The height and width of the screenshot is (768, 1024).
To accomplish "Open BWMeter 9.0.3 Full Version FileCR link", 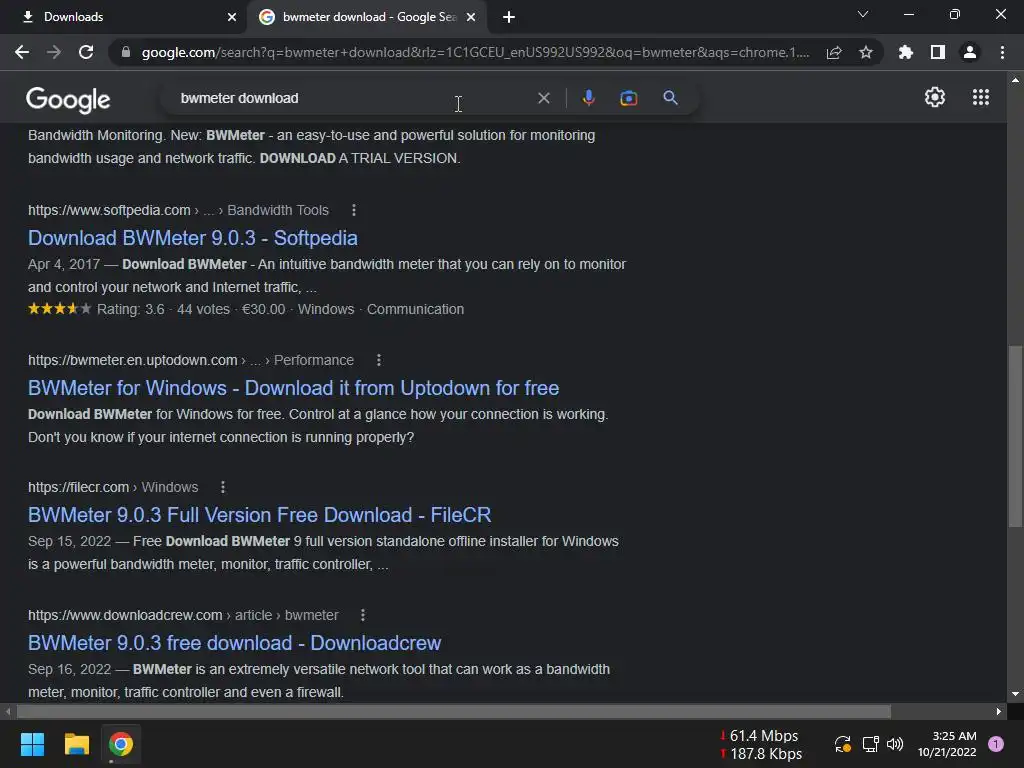I will [259, 515].
